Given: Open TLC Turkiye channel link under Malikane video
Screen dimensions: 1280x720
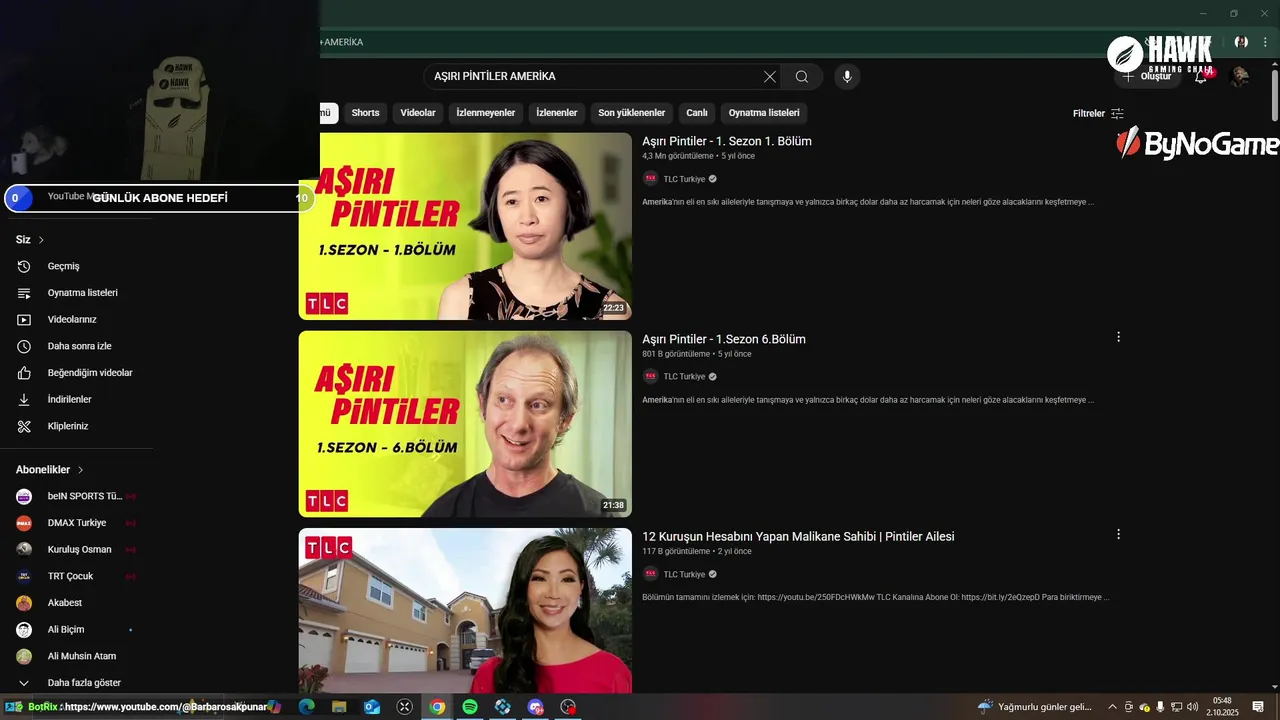Looking at the screenshot, I should (684, 574).
